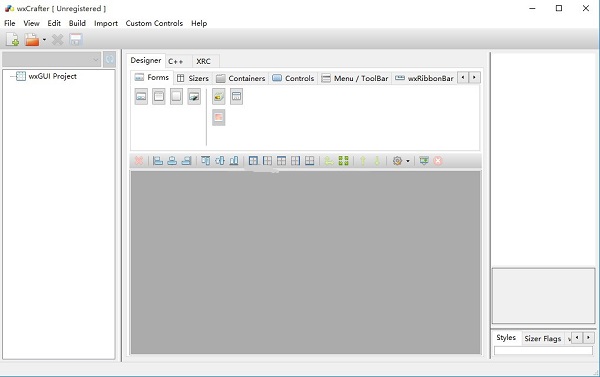Open the dropdown arrow beside the Open folder icon

[x=44, y=39]
